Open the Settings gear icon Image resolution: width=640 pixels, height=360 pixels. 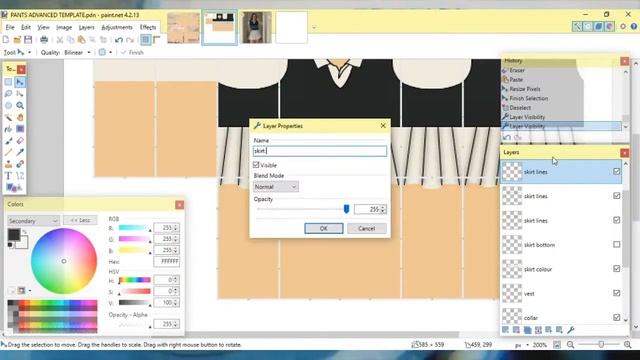[623, 27]
